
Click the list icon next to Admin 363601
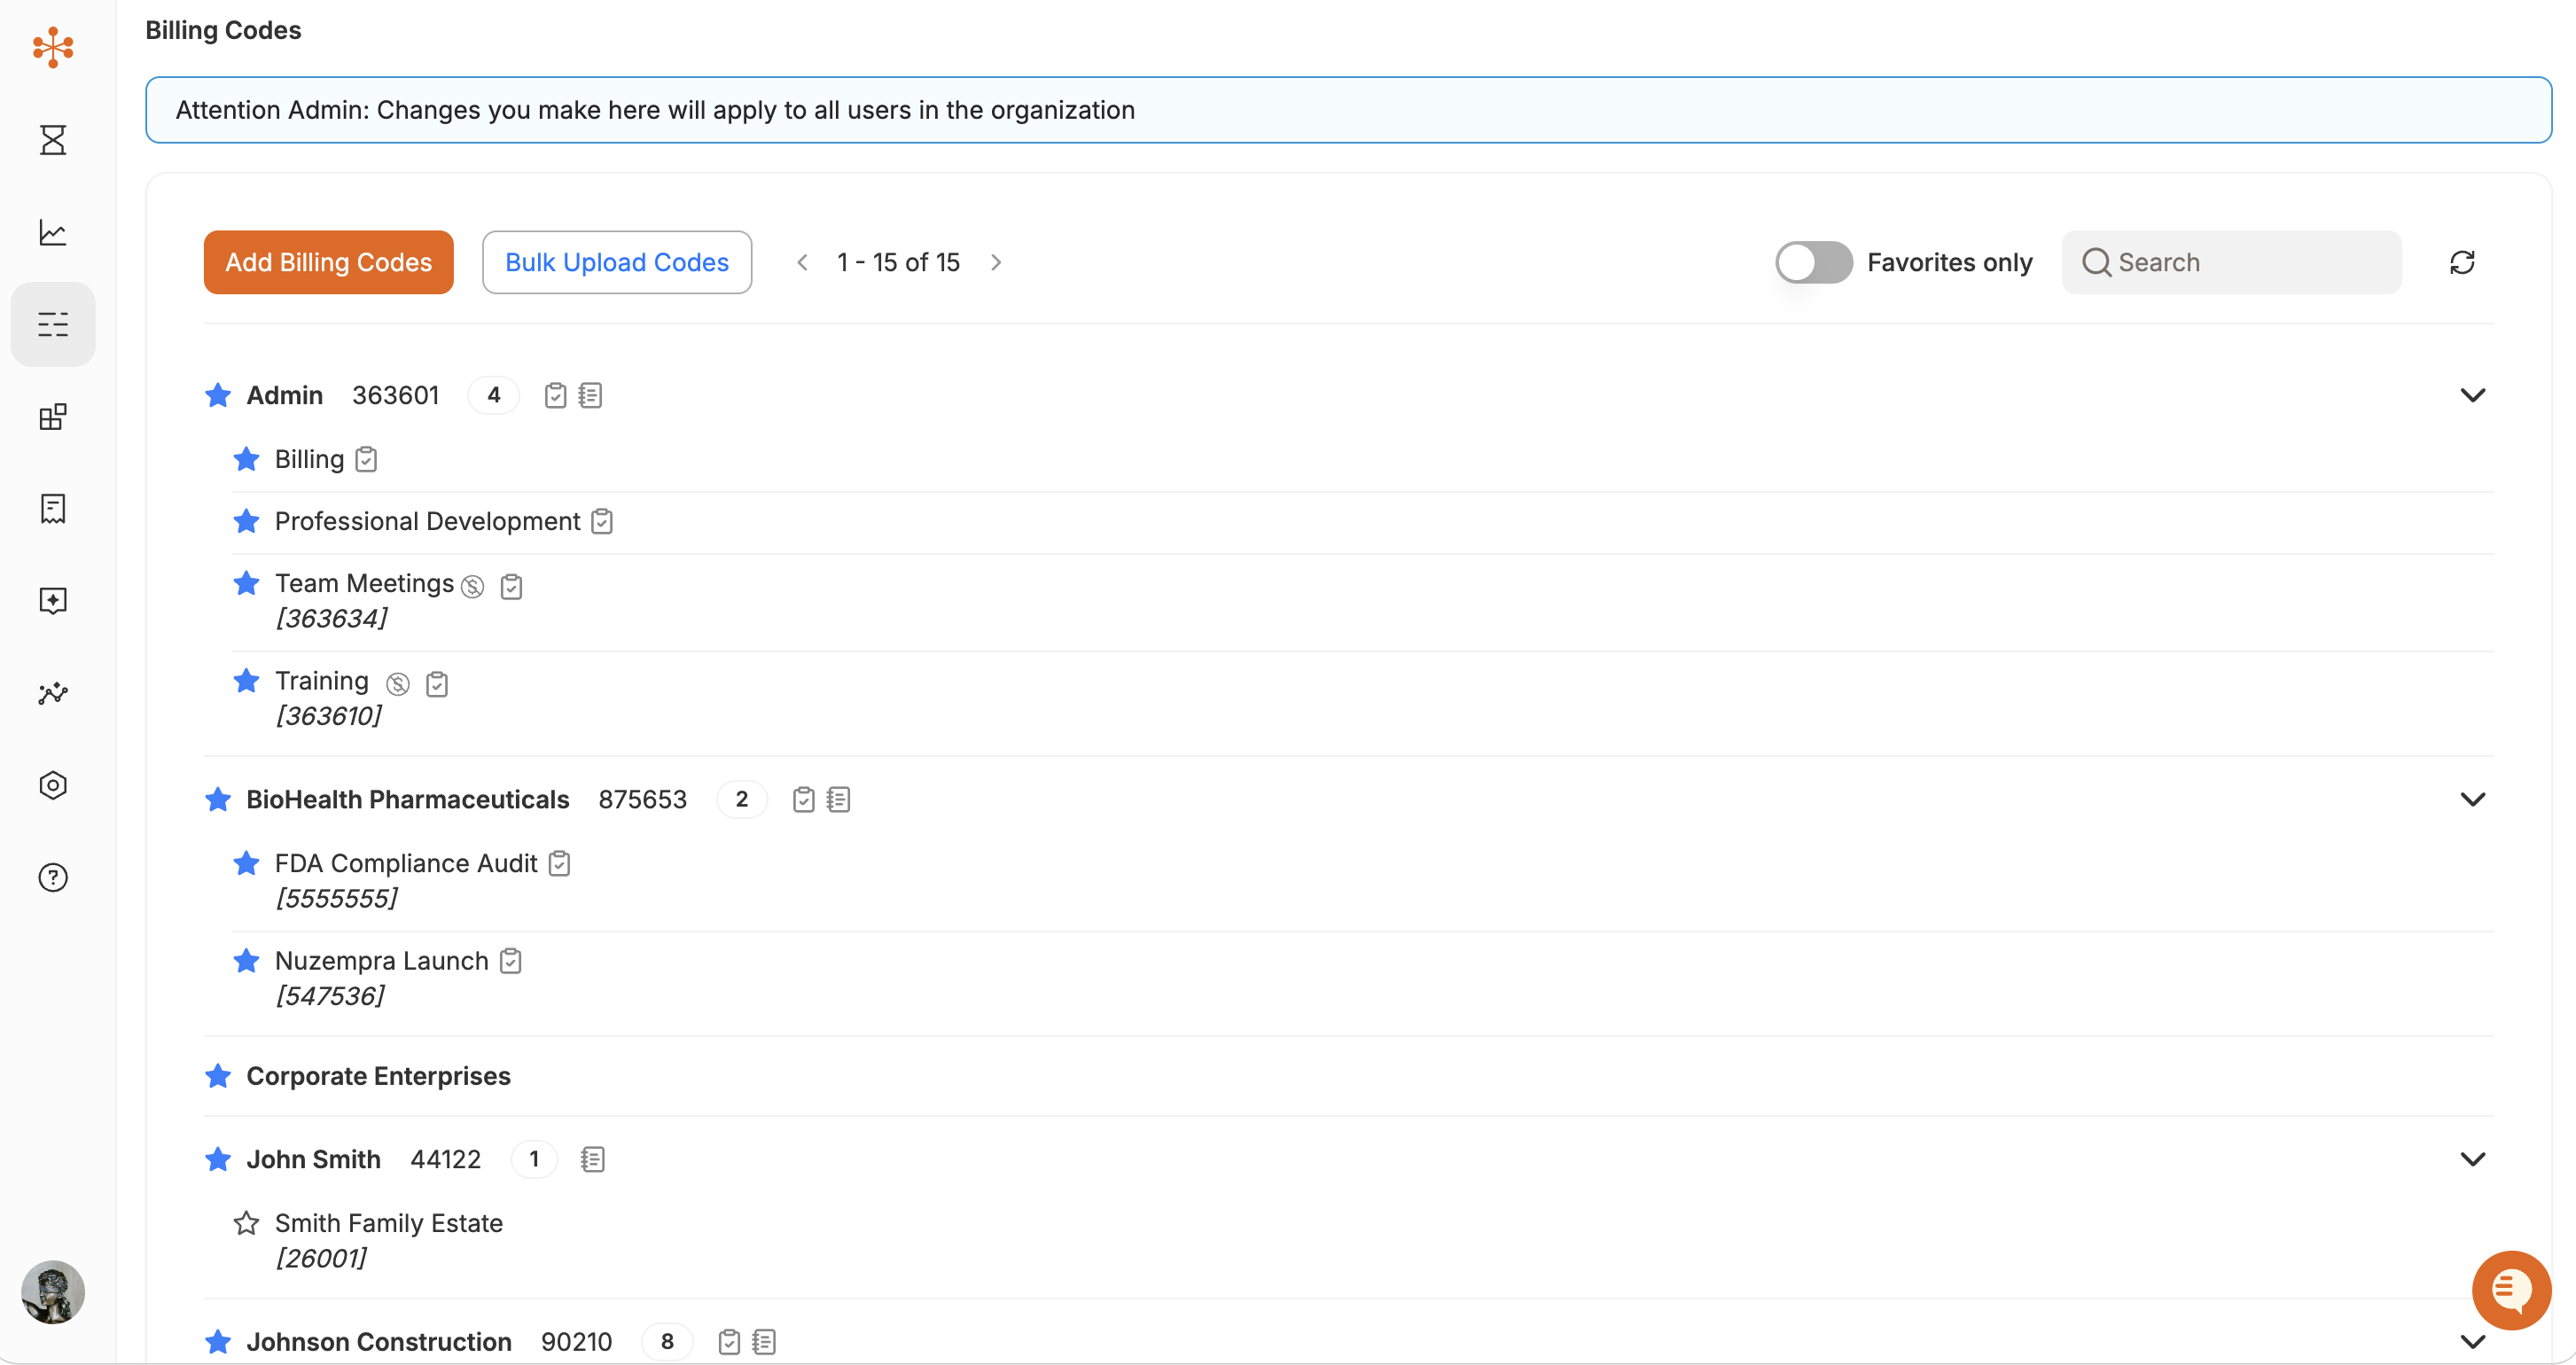pyautogui.click(x=590, y=396)
